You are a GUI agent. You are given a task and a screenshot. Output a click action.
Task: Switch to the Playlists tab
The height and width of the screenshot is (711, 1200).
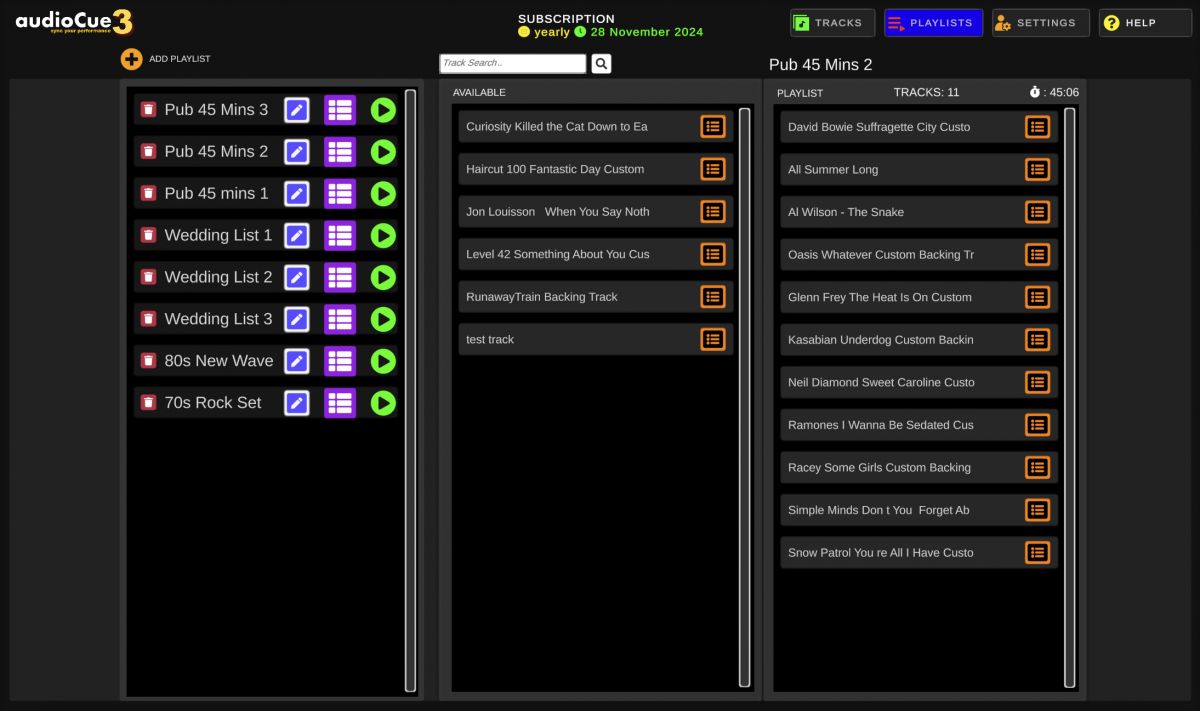click(x=933, y=22)
